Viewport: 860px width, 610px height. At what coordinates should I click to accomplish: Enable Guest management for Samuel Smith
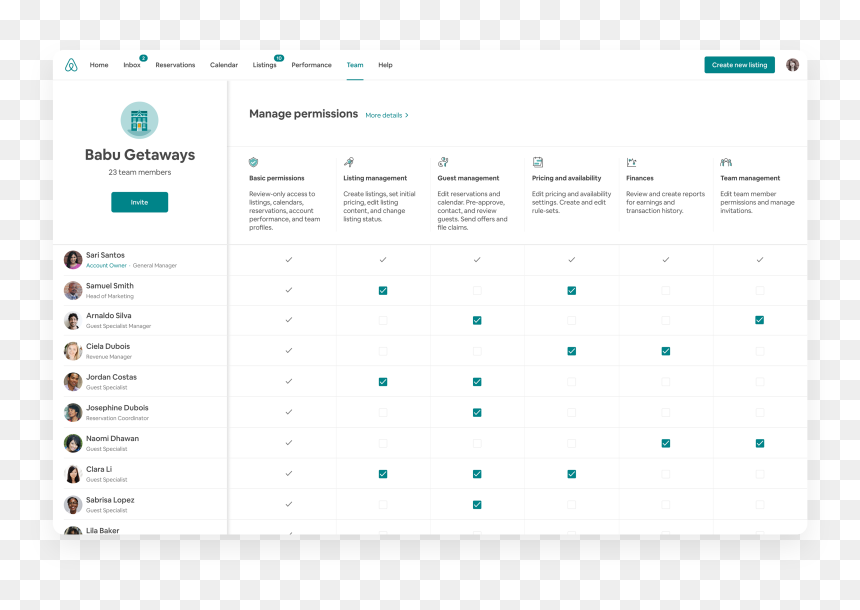pyautogui.click(x=477, y=291)
